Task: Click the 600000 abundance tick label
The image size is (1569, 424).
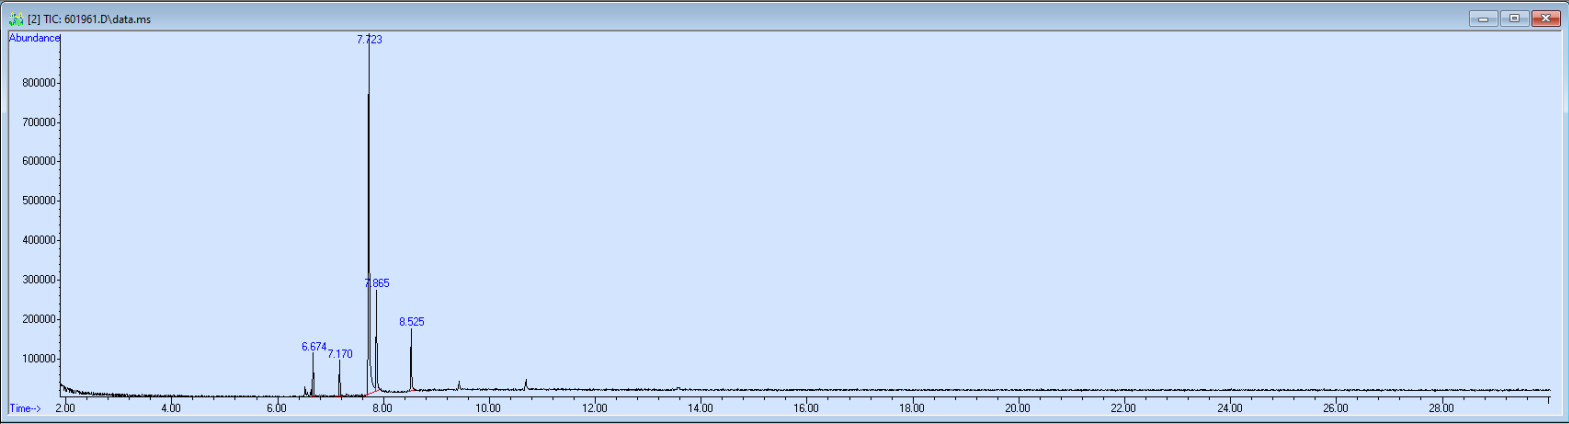Action: (x=39, y=161)
